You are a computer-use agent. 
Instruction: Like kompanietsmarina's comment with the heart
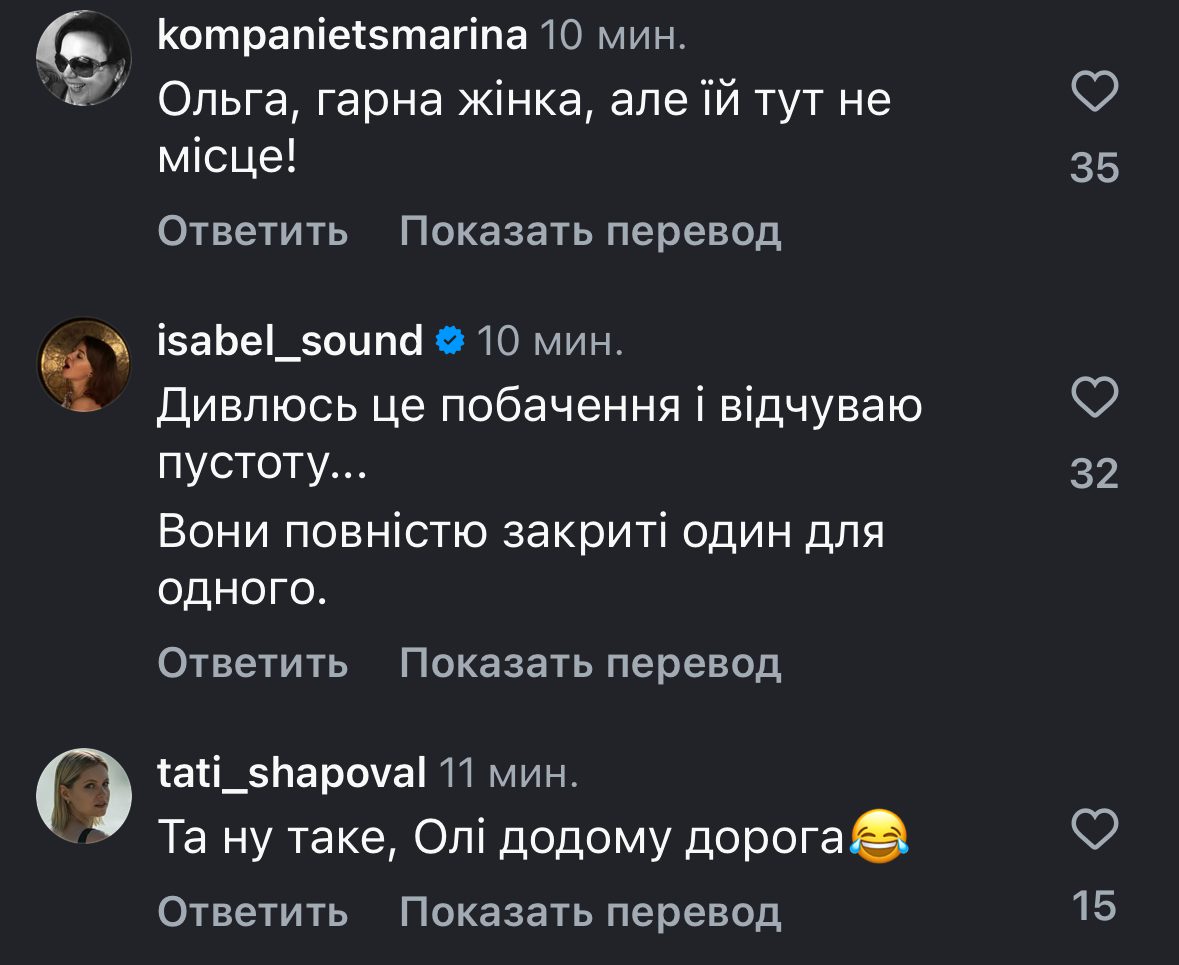(x=1094, y=95)
